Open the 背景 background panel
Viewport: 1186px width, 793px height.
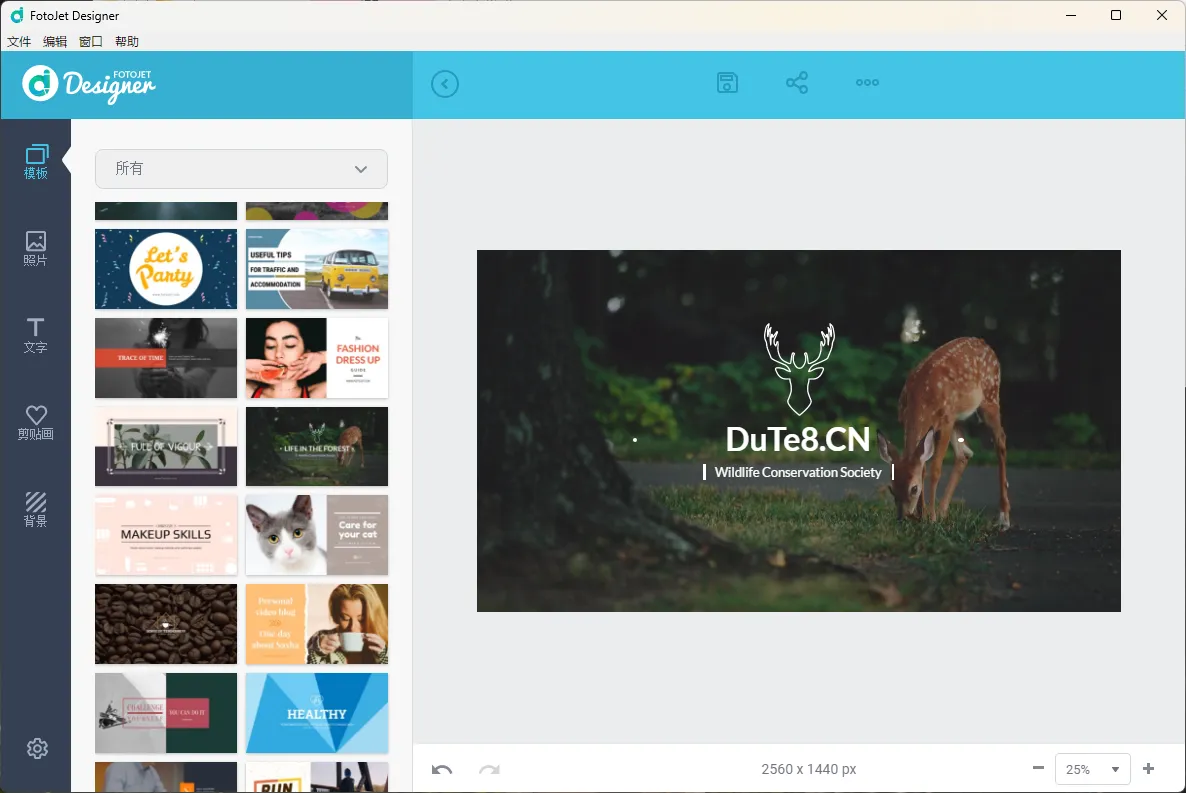[x=36, y=509]
